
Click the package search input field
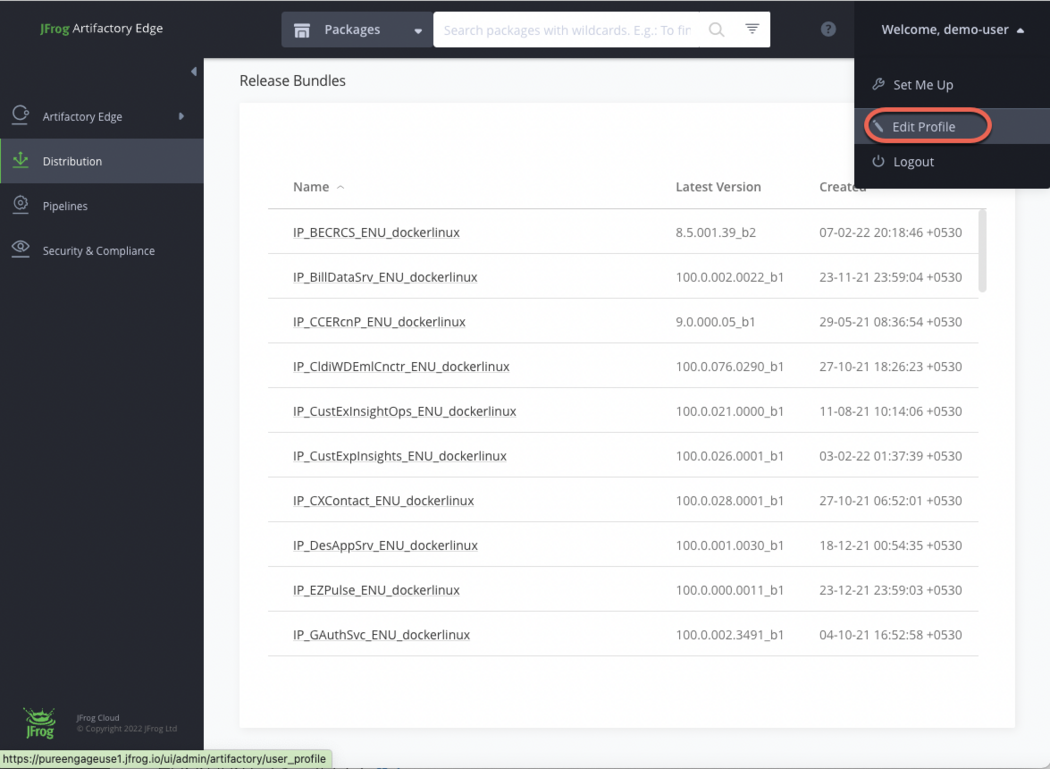coord(567,30)
